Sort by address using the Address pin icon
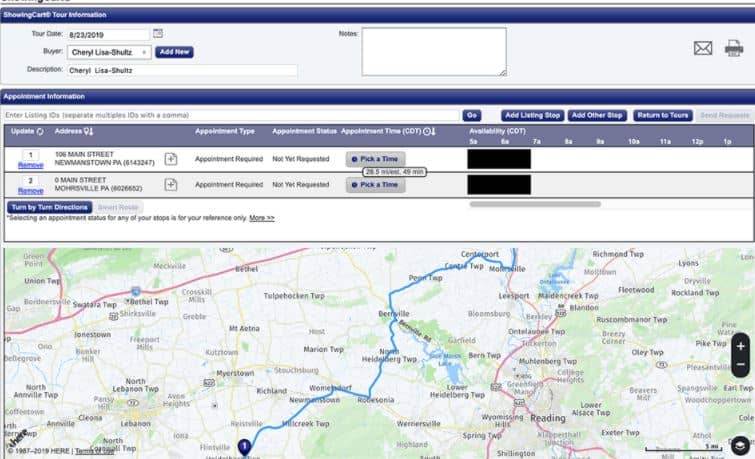Screen dimensions: 755x459 click(88, 131)
